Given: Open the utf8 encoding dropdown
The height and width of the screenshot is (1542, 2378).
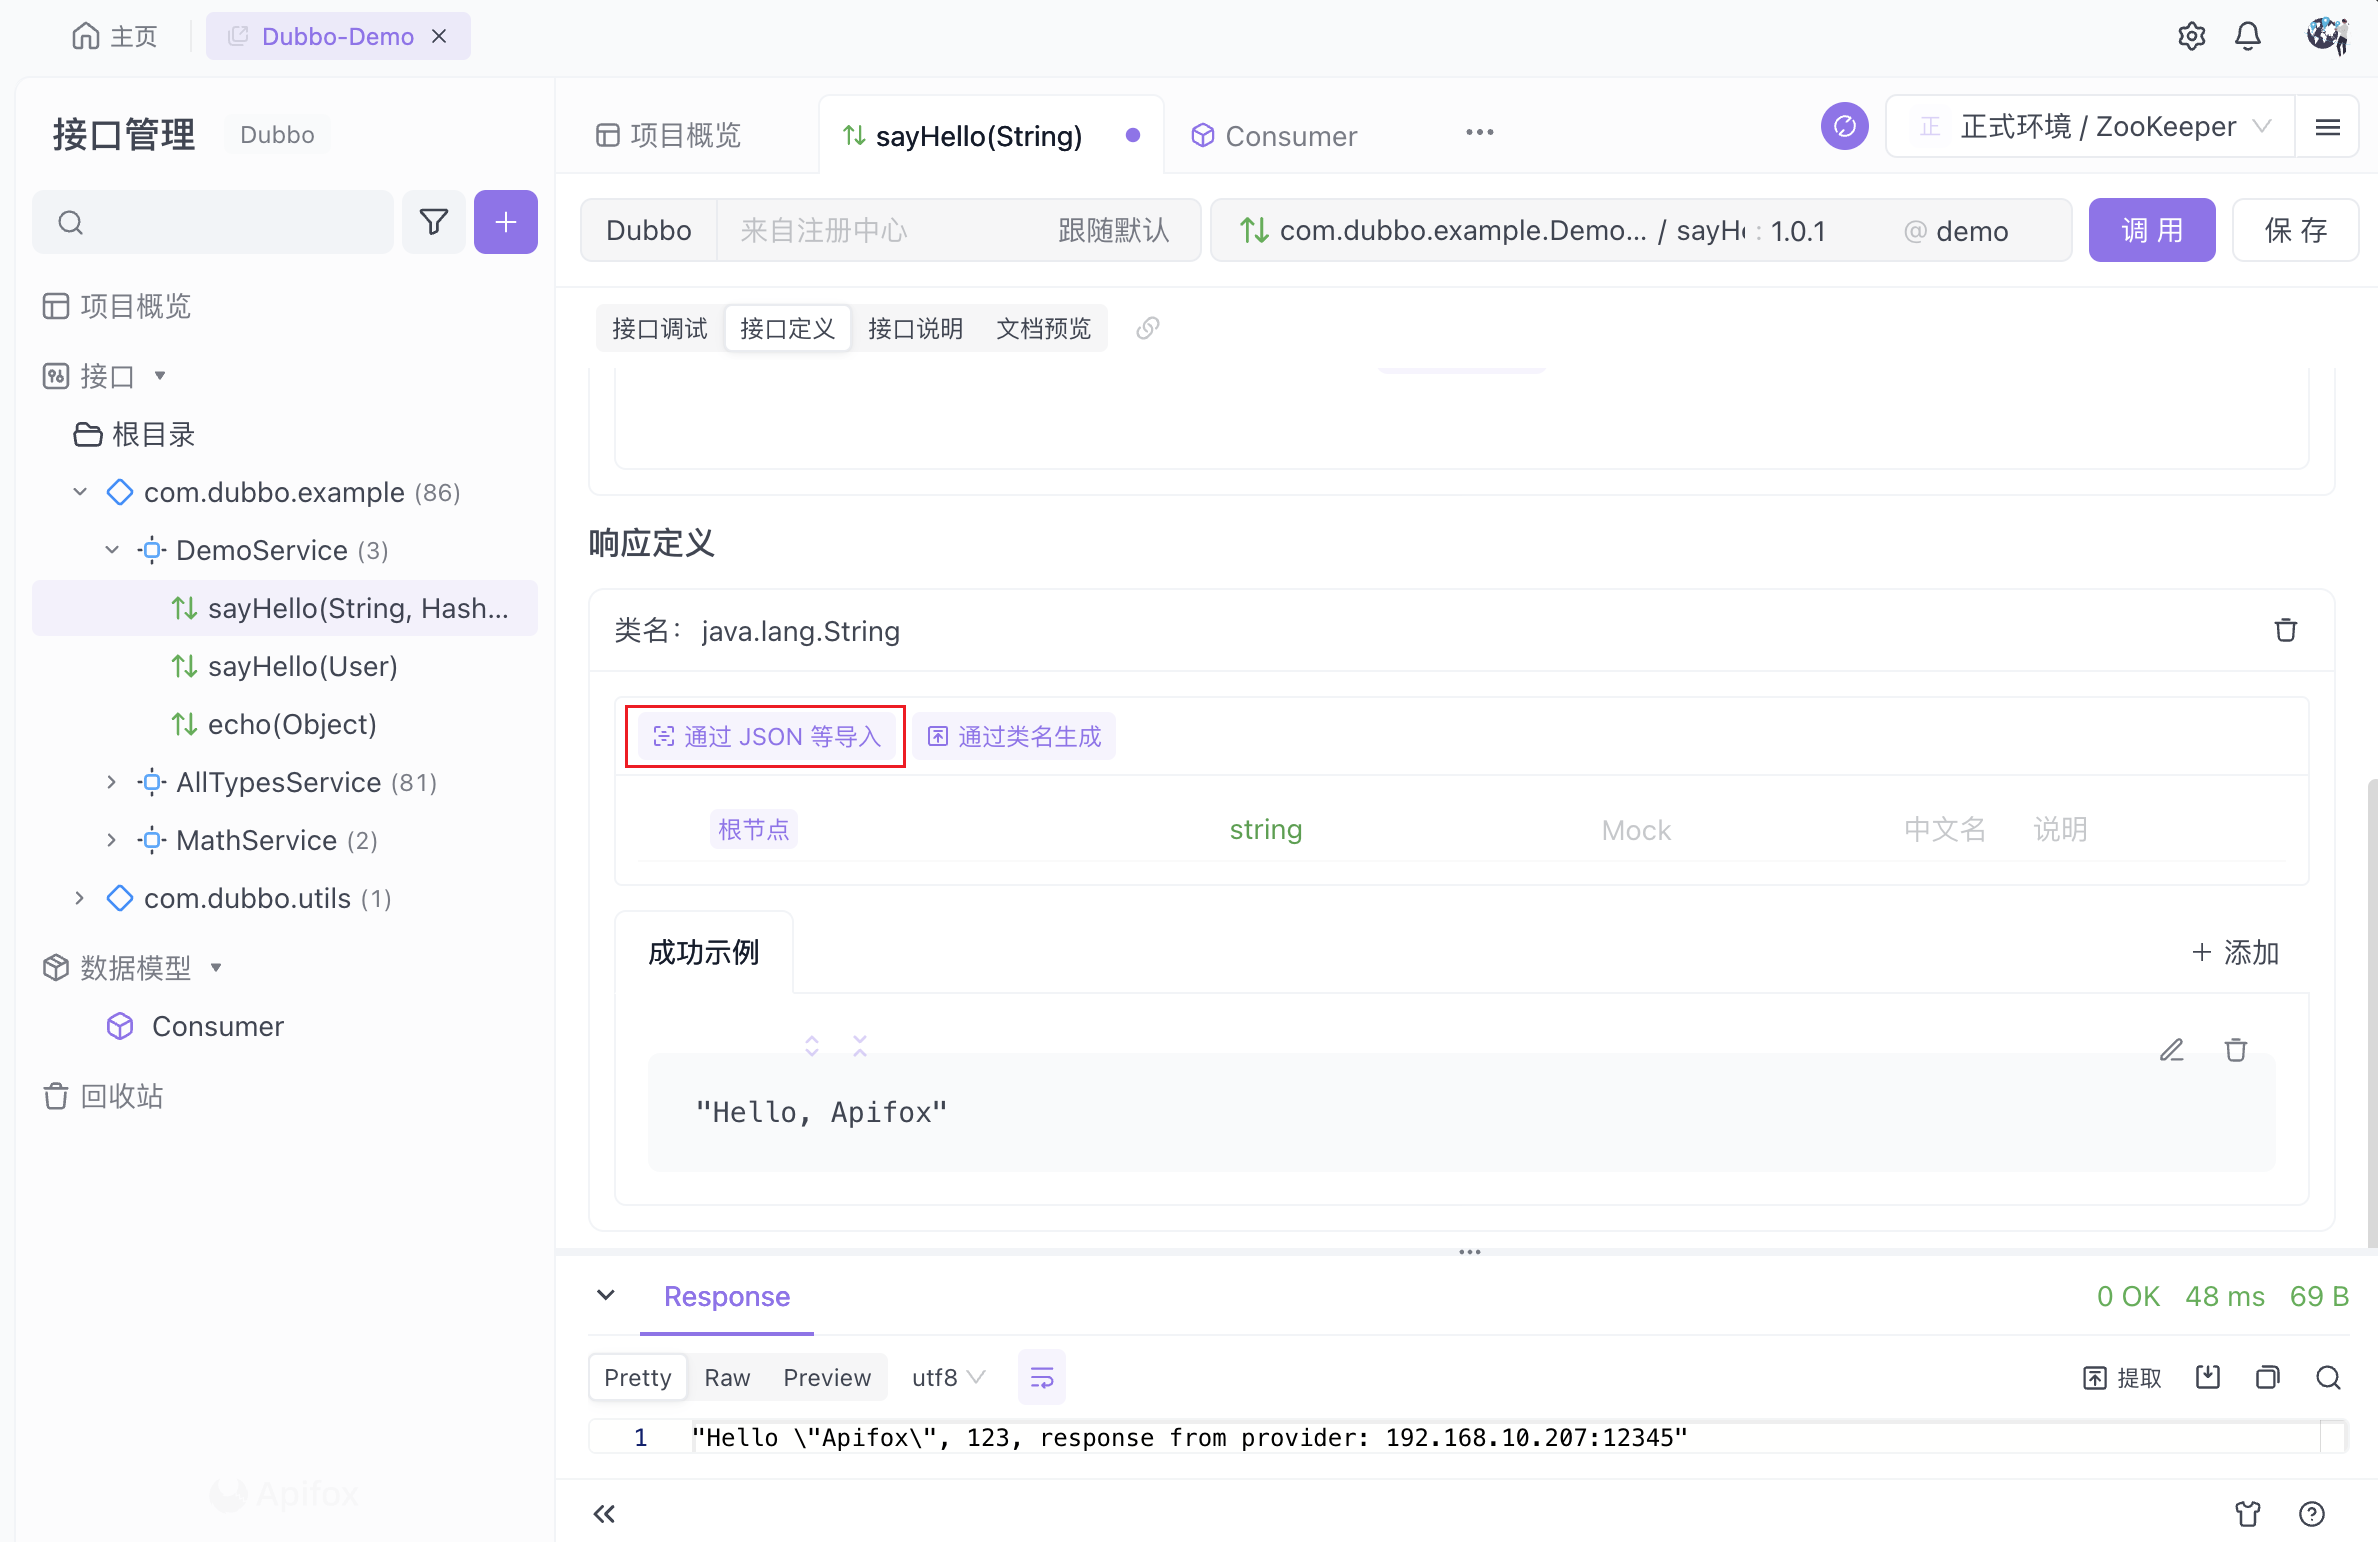Looking at the screenshot, I should click(947, 1377).
